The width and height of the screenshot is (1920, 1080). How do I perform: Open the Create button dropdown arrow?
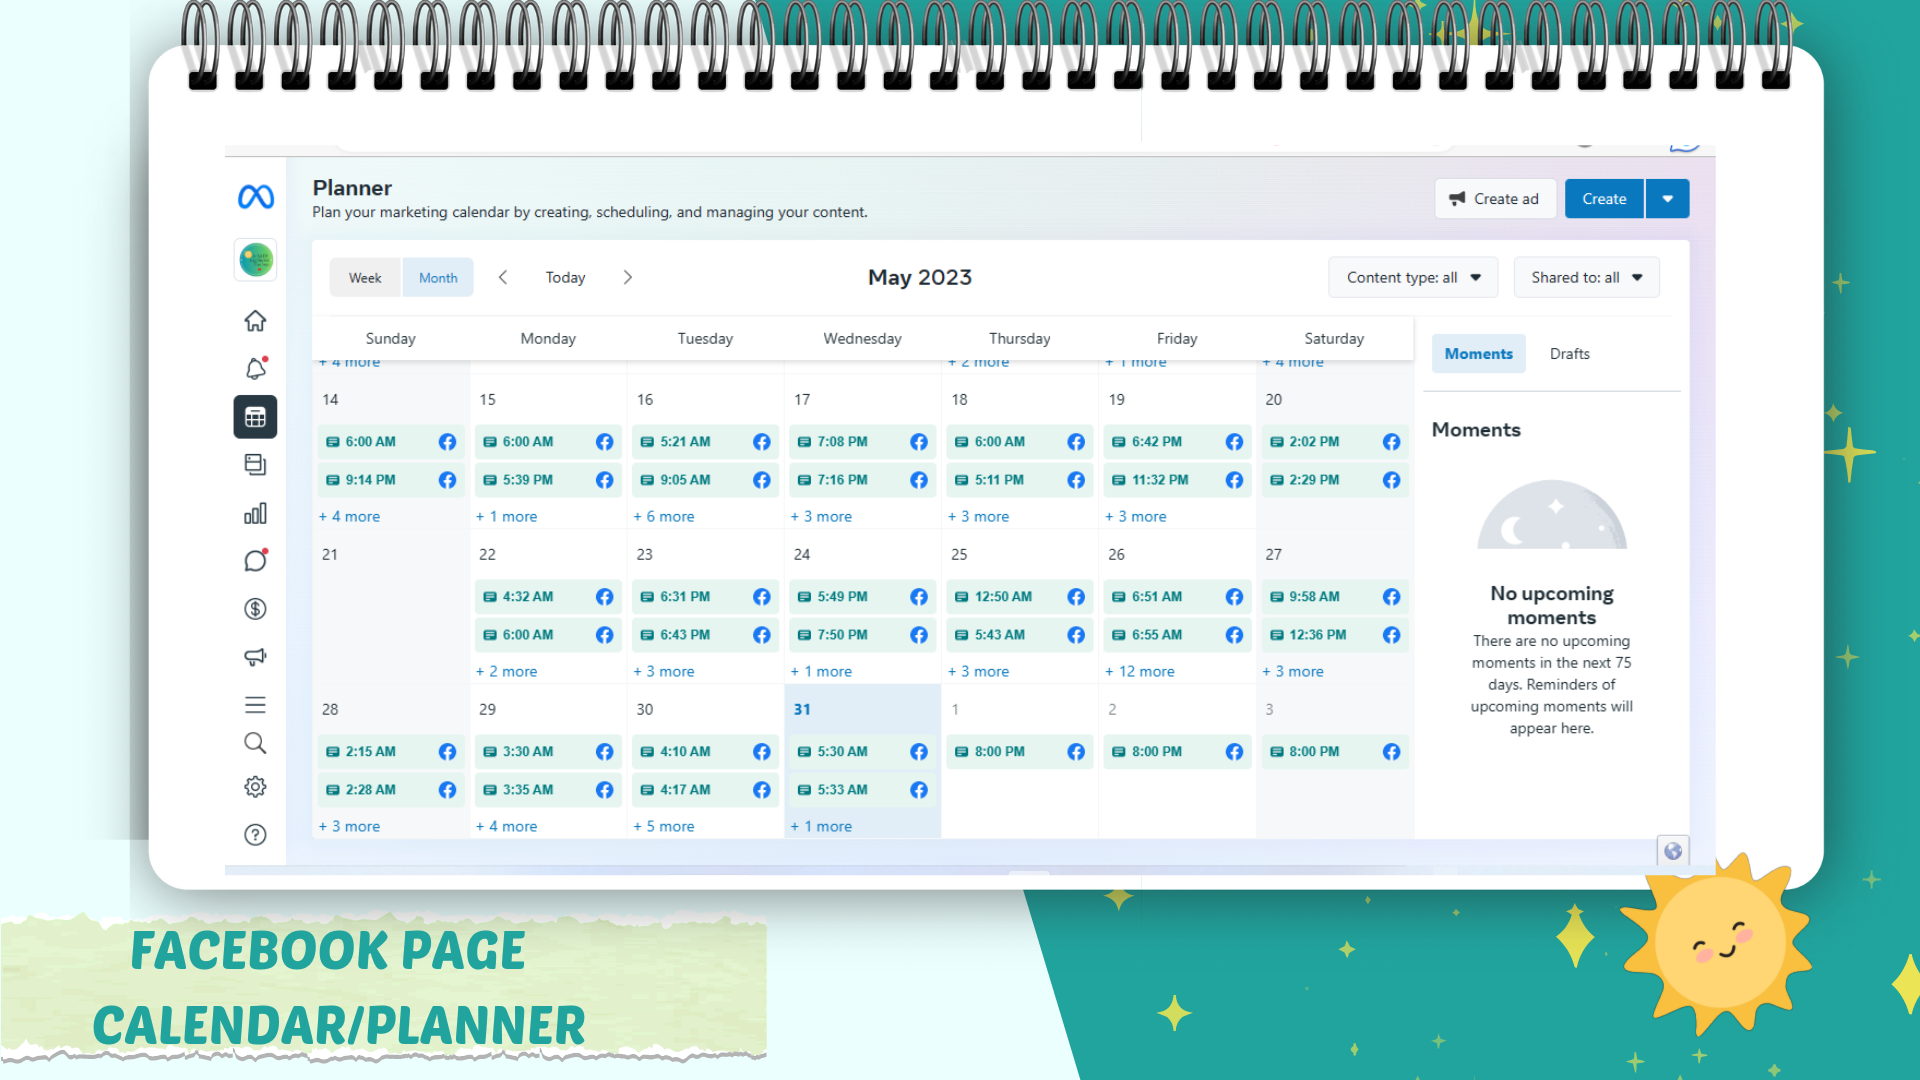tap(1667, 199)
